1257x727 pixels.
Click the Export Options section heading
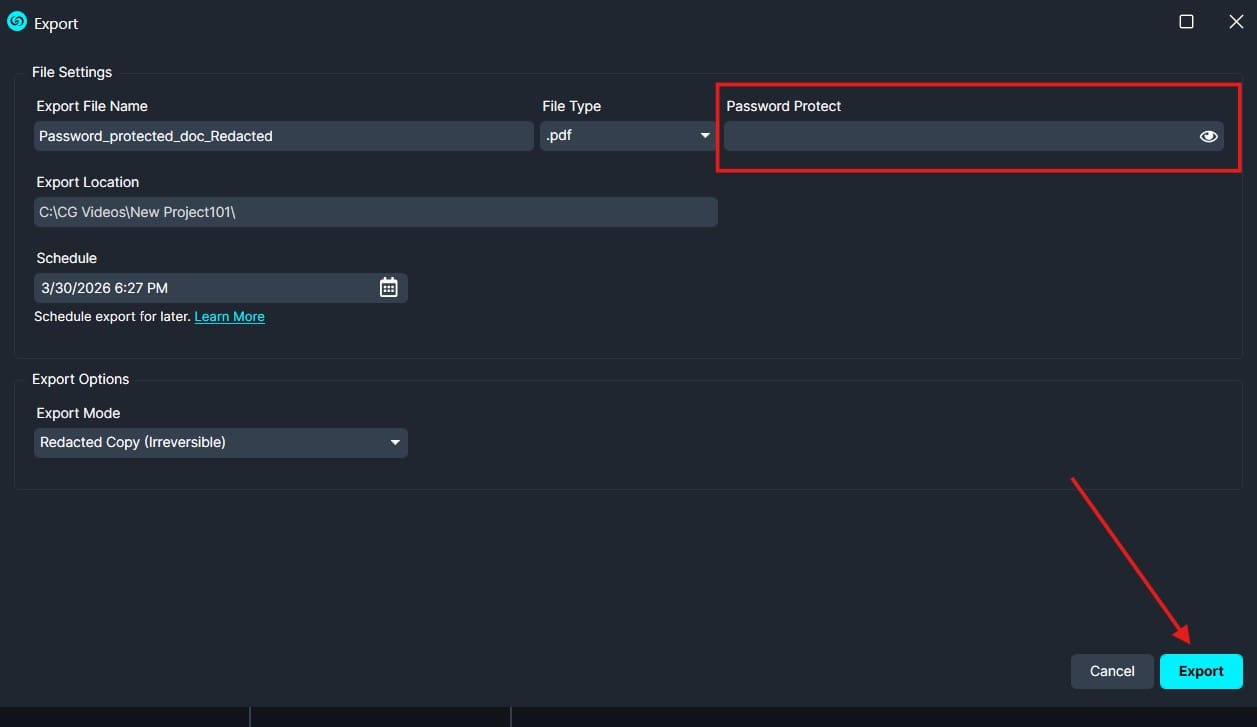80,379
